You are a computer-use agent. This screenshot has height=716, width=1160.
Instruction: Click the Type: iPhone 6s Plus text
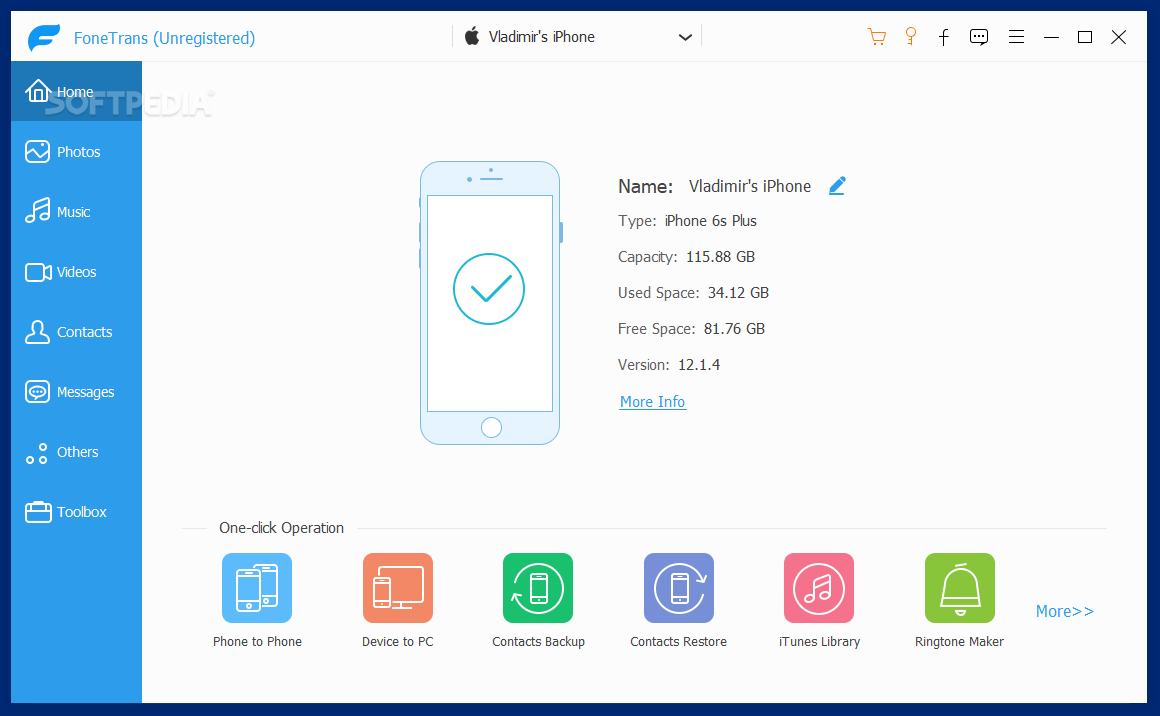687,220
